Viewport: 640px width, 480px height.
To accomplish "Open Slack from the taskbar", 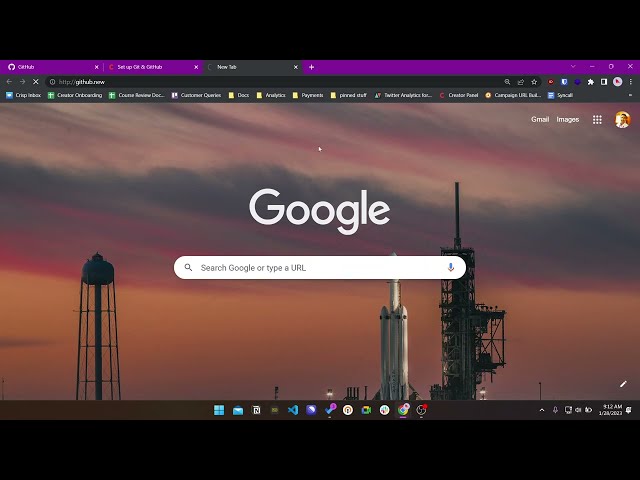I will tap(384, 410).
